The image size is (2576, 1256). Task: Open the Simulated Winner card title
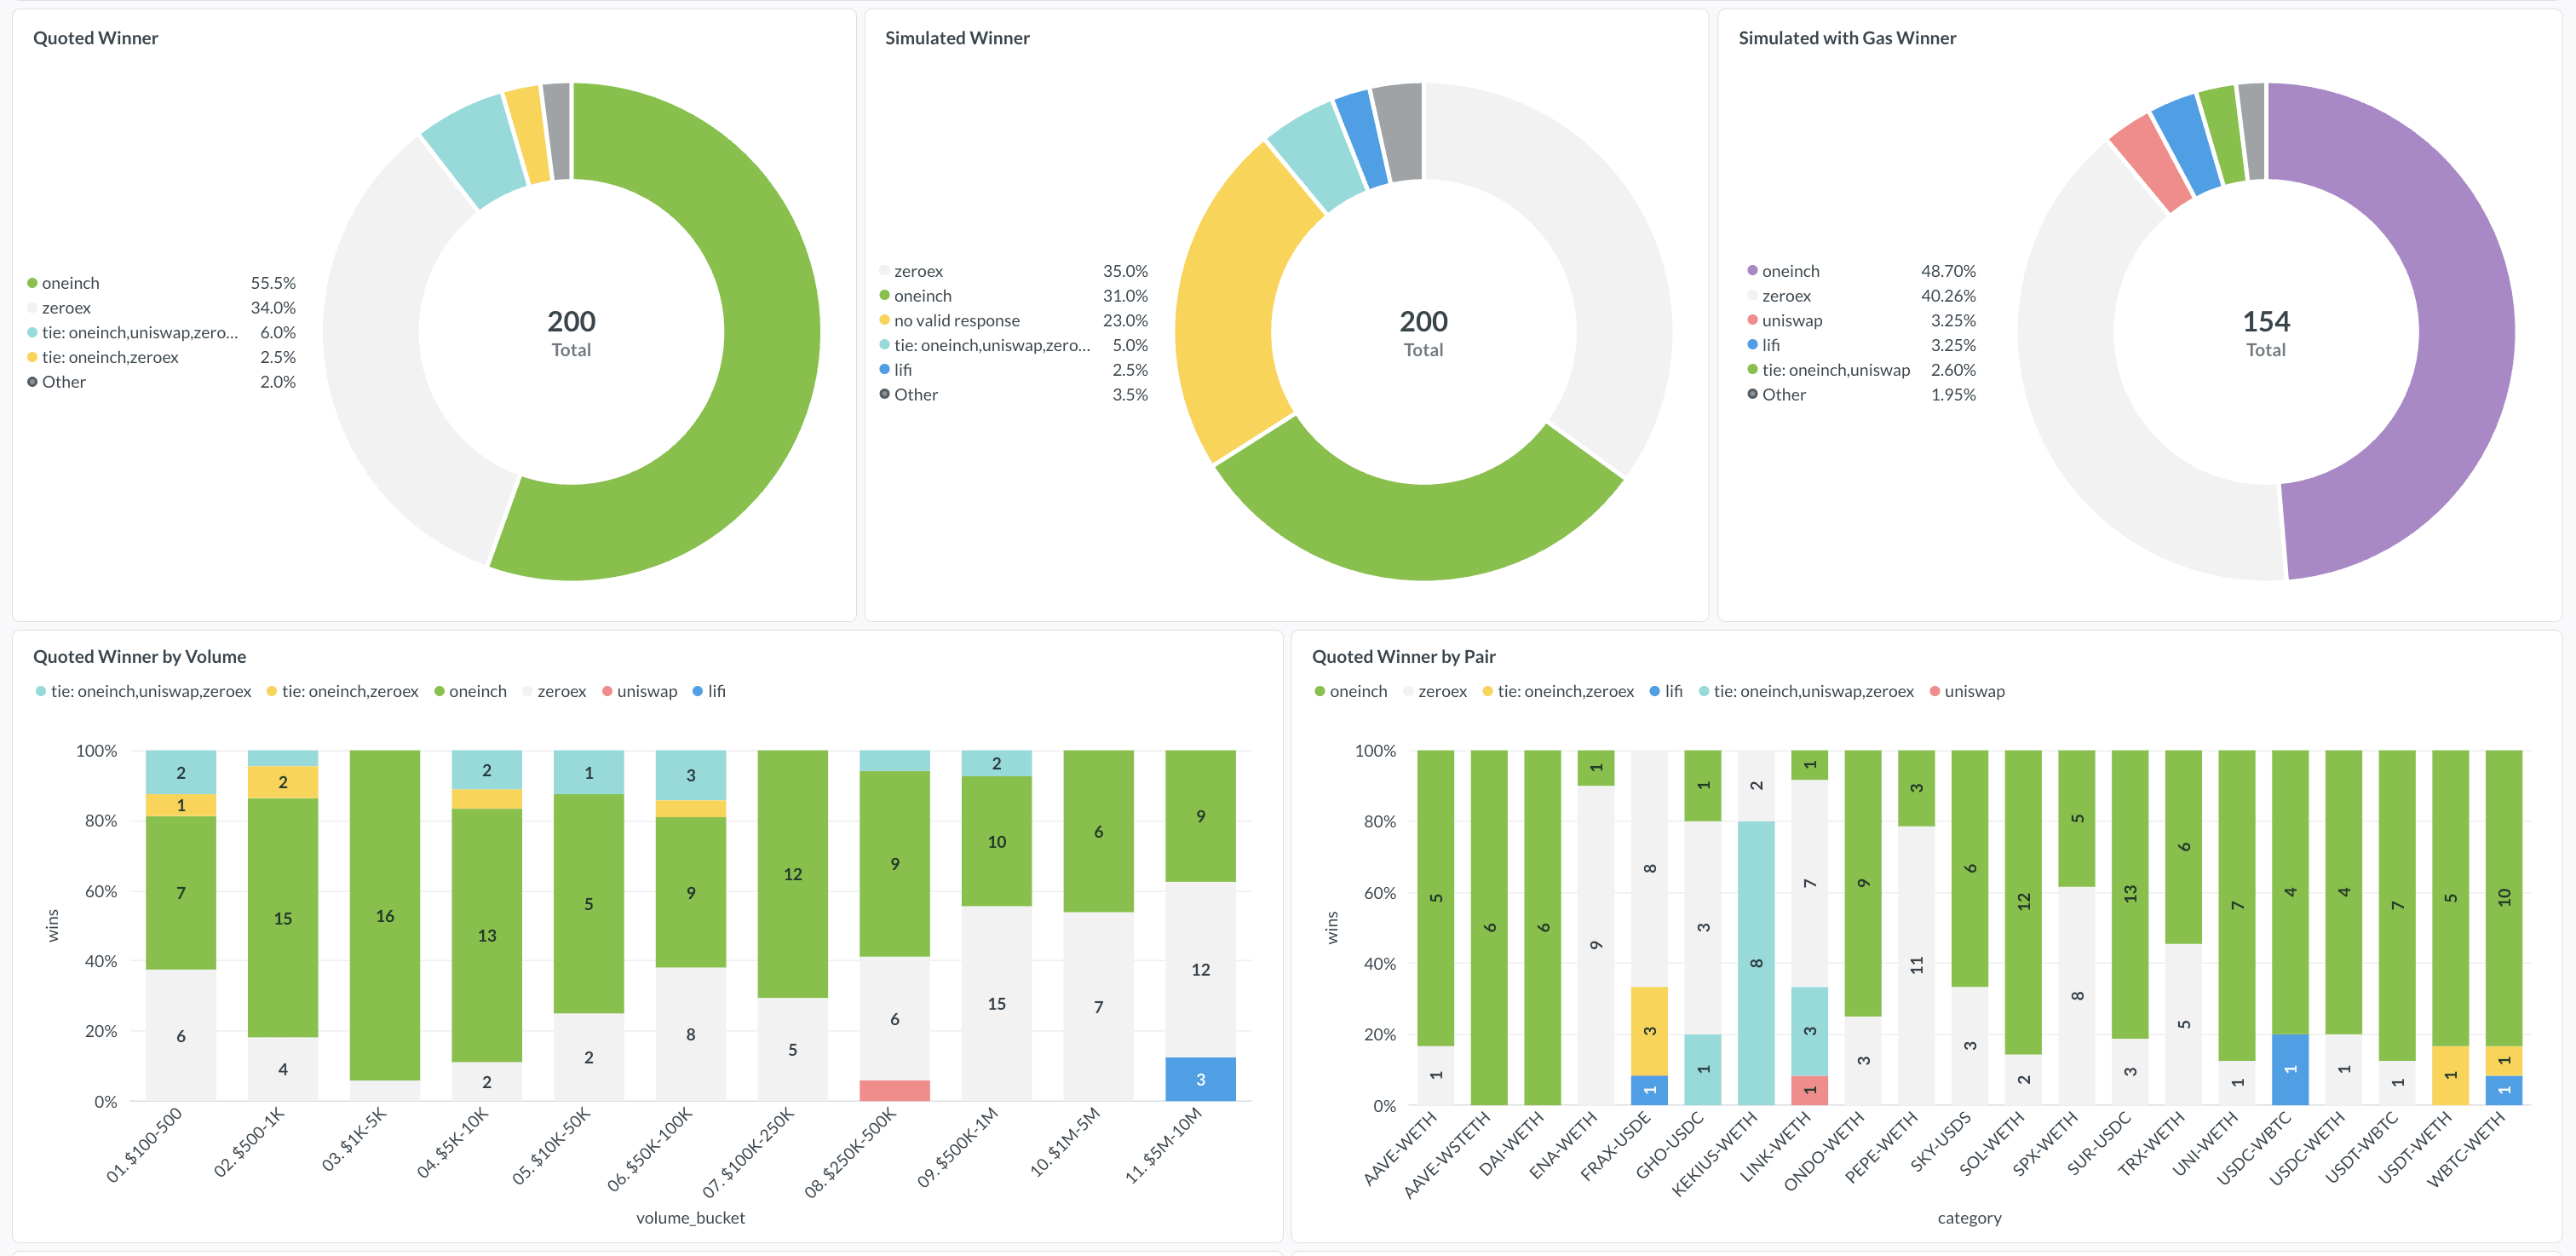point(957,38)
